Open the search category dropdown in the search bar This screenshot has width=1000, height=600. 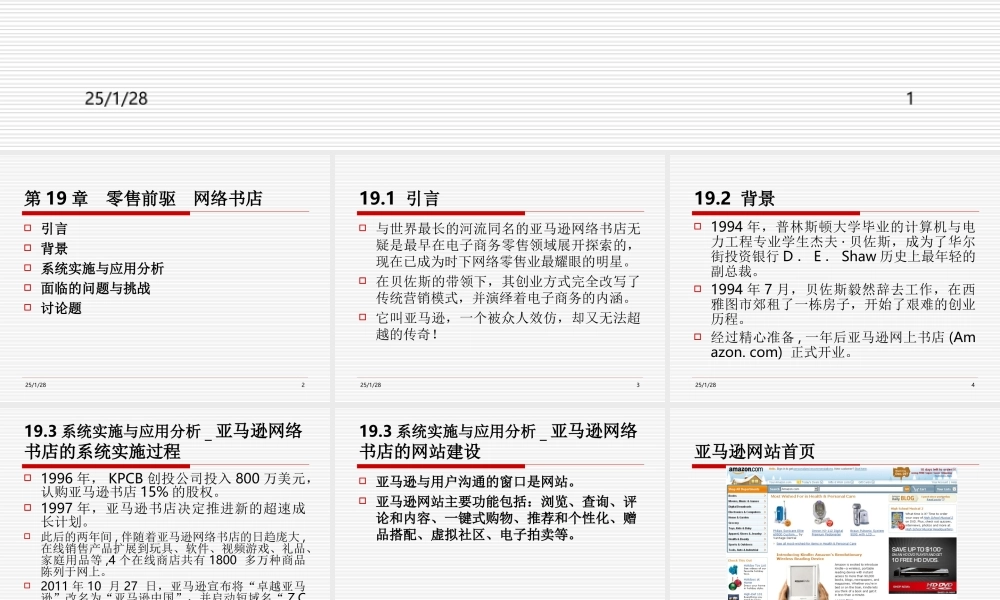click(816, 489)
